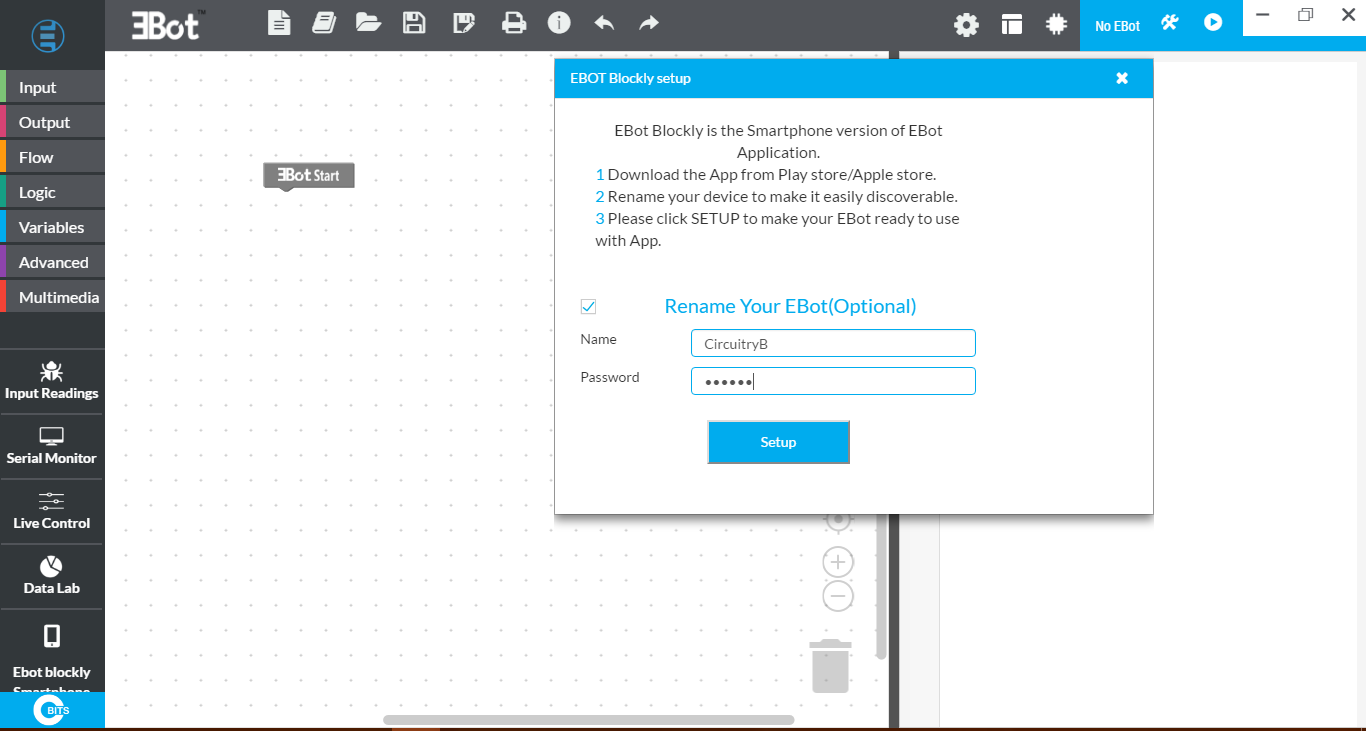Close the EBOT Blockly setup dialog
The width and height of the screenshot is (1366, 731).
1122,78
